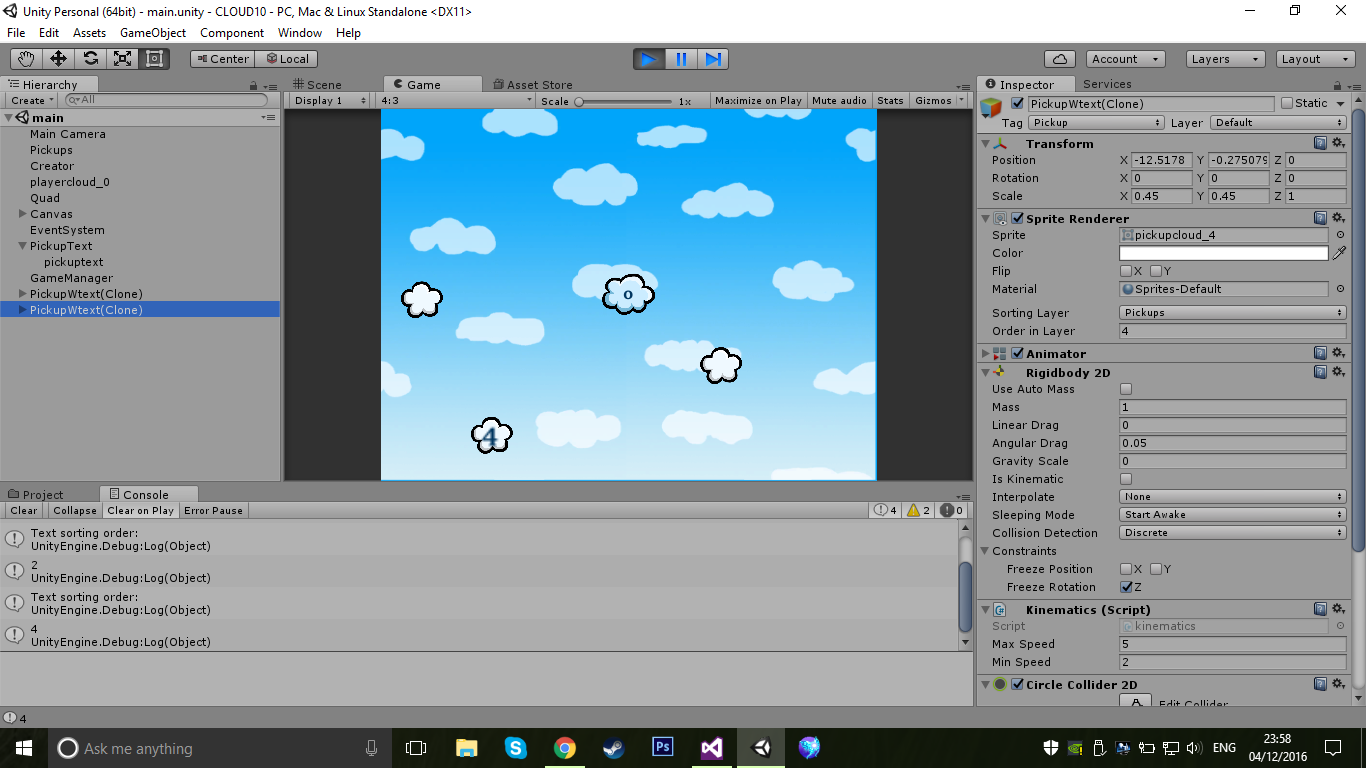The height and width of the screenshot is (768, 1366).
Task: Open Transform component help icon
Action: pyautogui.click(x=1320, y=144)
